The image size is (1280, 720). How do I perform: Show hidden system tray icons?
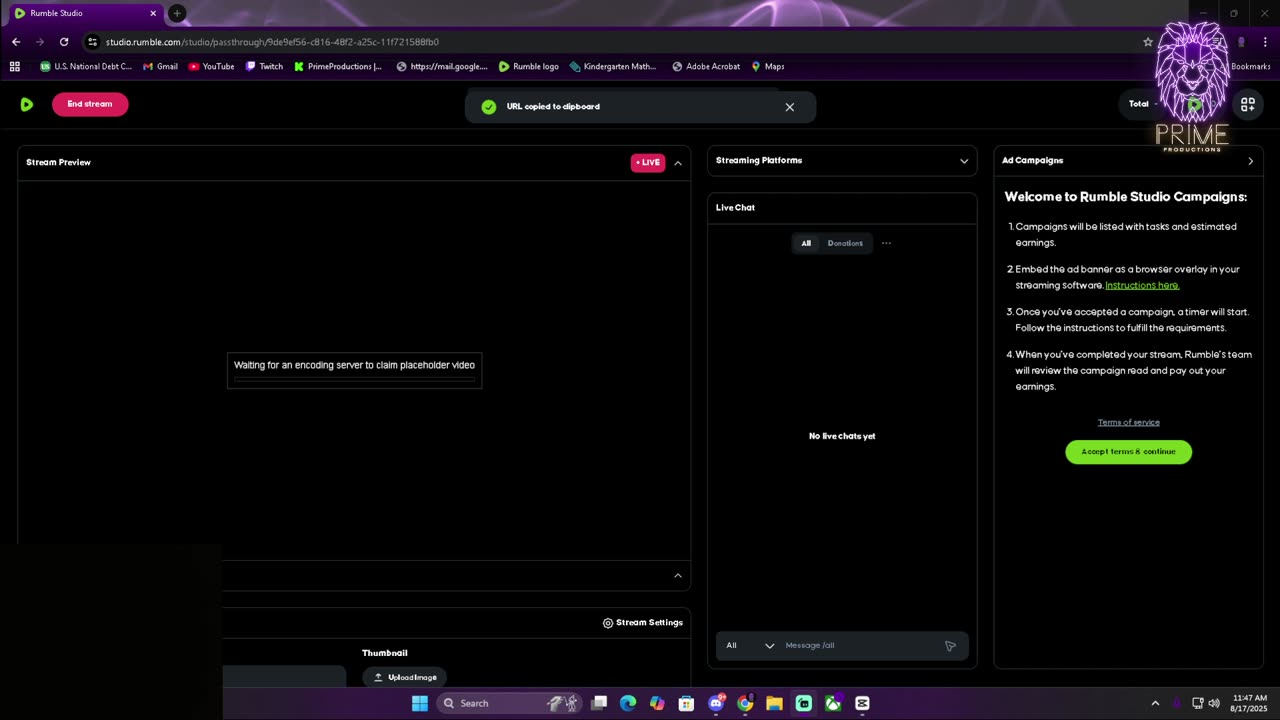(x=1155, y=703)
